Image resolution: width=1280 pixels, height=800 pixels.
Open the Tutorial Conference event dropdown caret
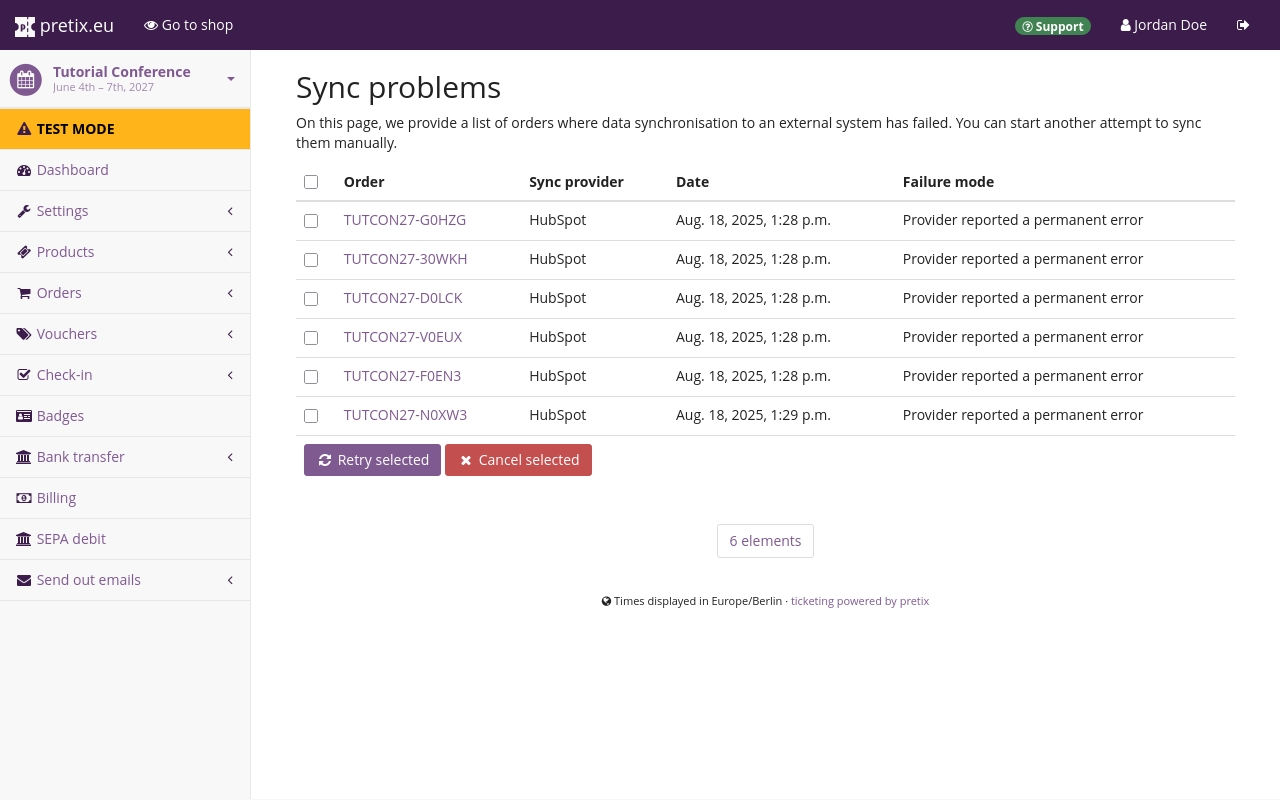point(231,79)
